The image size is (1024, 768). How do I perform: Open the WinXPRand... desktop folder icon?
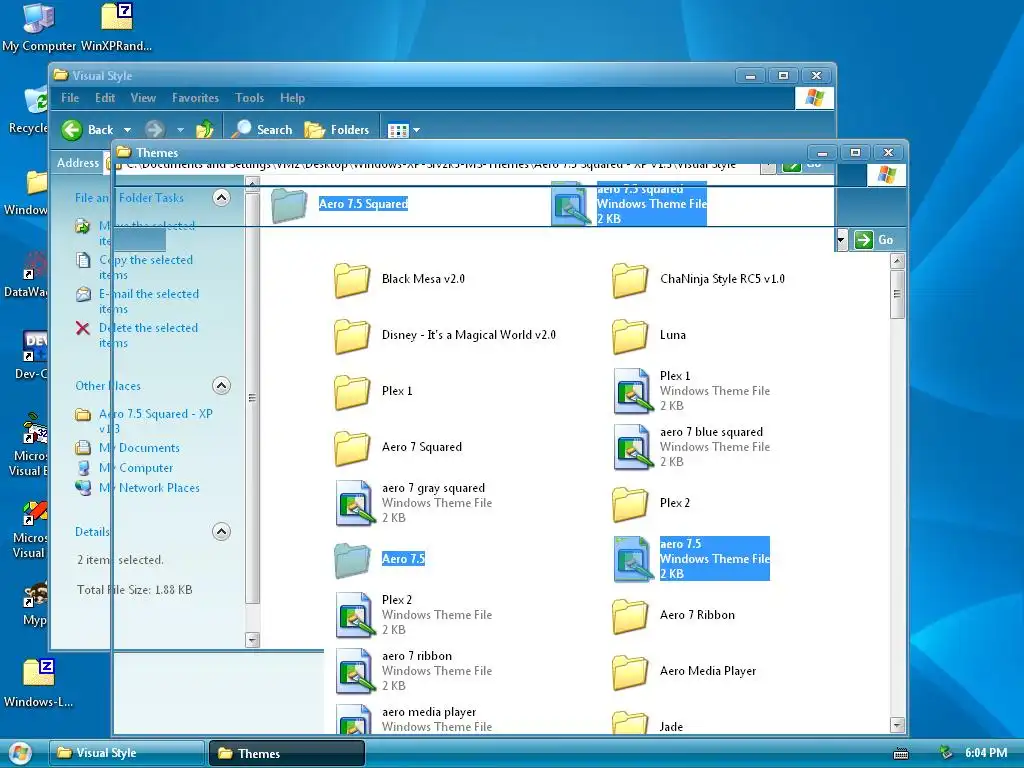[116, 26]
